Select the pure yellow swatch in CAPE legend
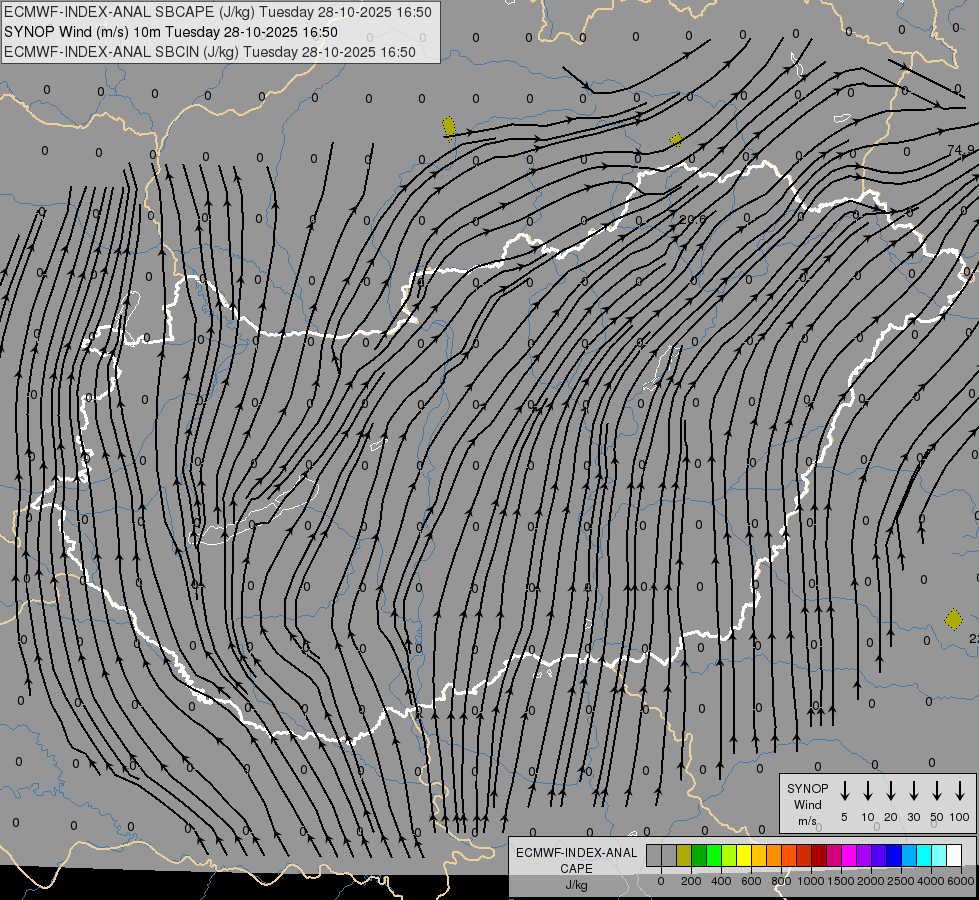 [744, 855]
